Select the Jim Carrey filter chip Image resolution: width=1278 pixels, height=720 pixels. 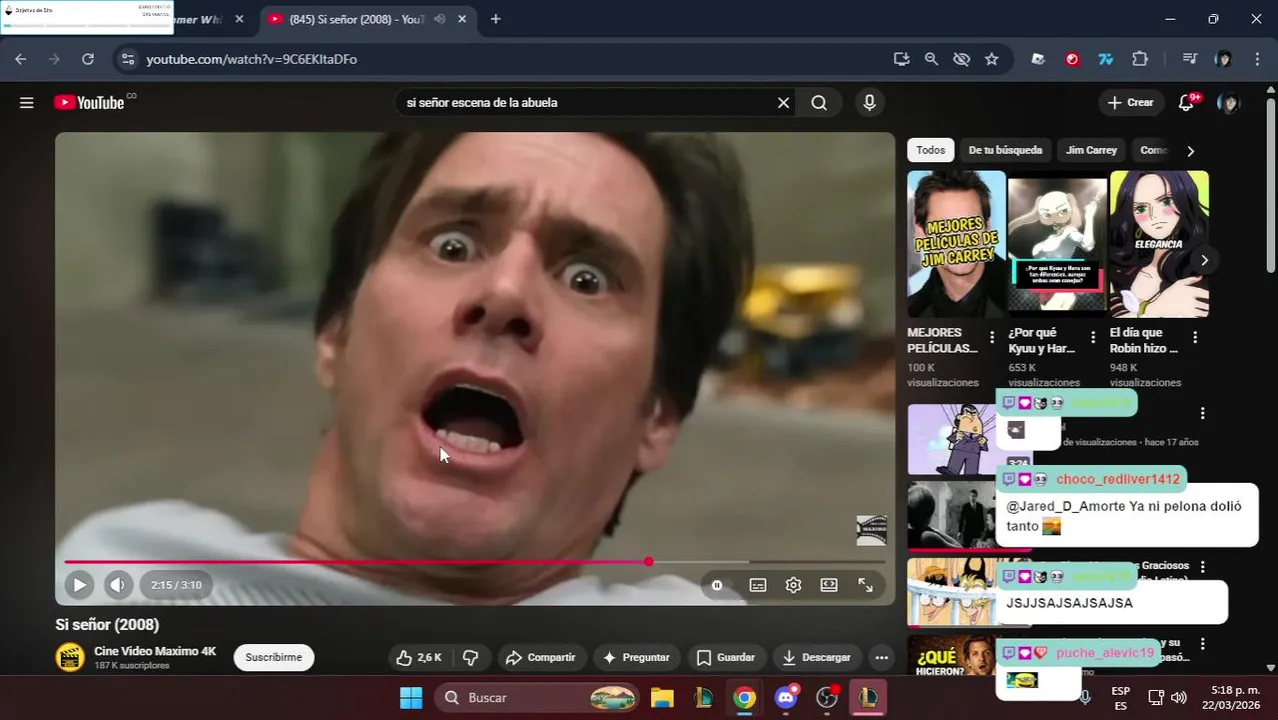pyautogui.click(x=1091, y=150)
